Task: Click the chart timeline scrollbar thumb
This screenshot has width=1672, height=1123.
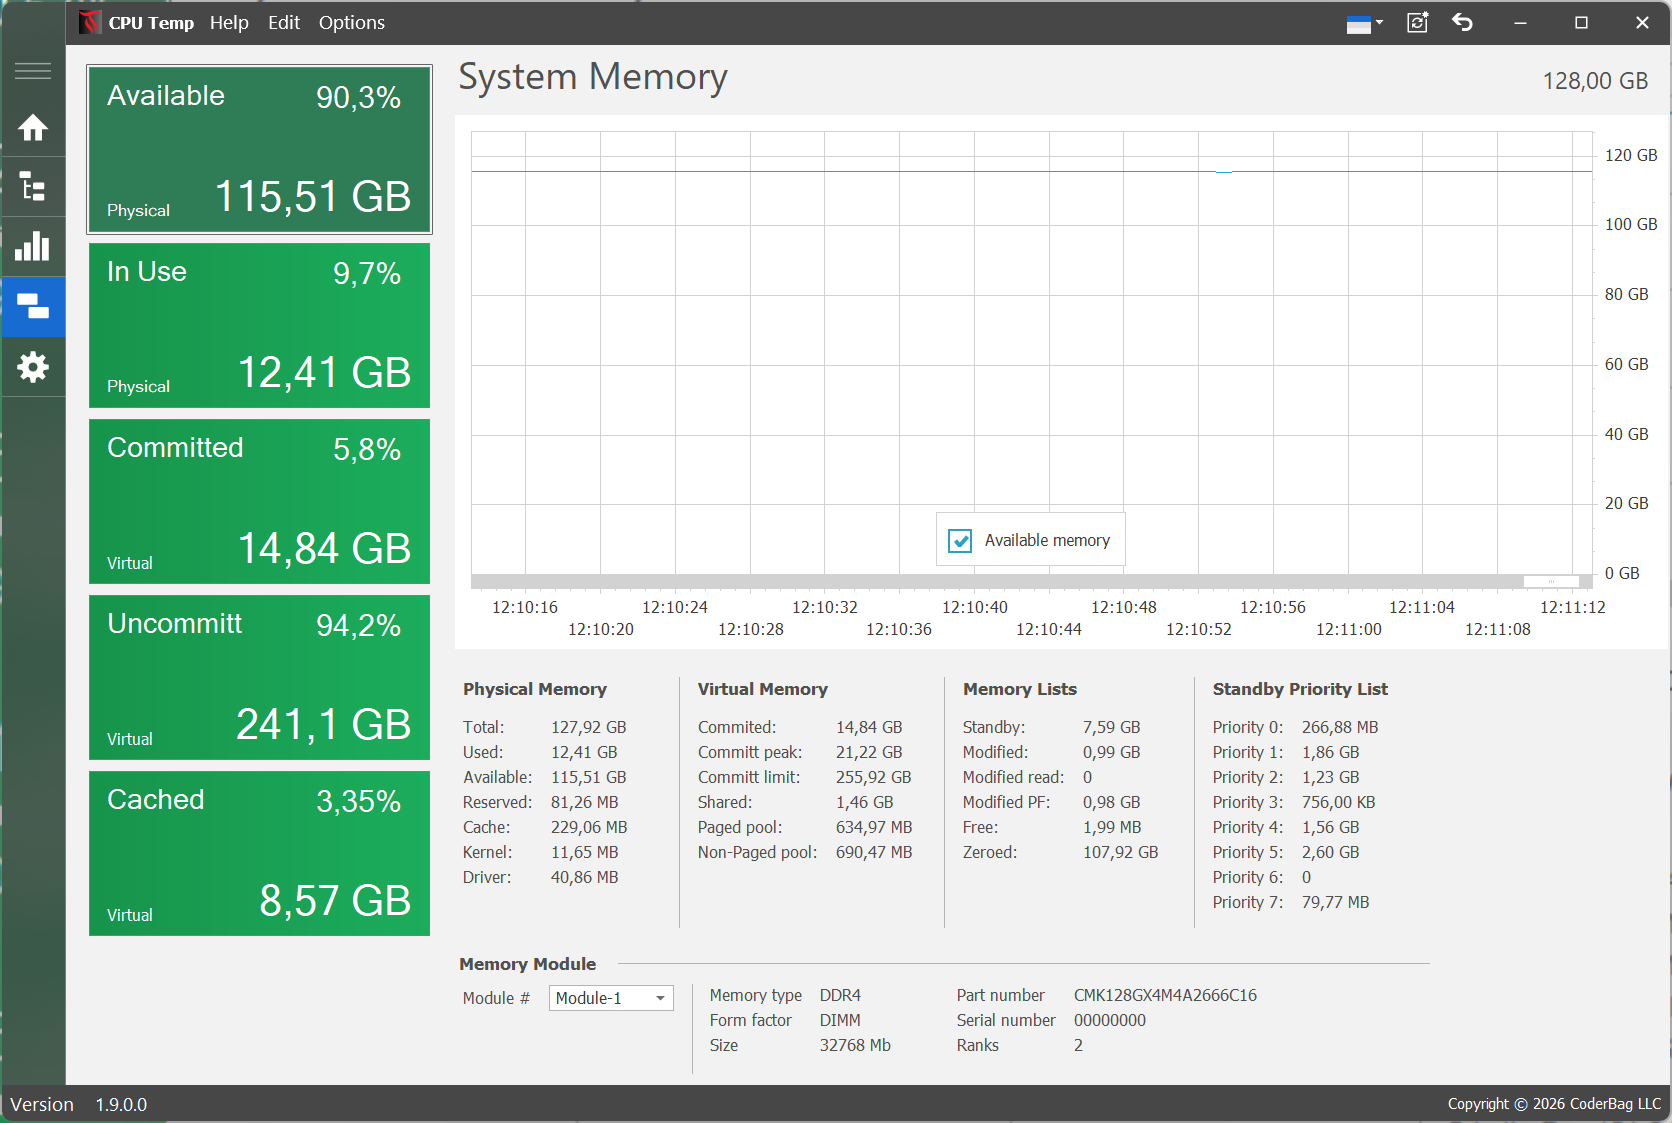Action: pos(1550,581)
